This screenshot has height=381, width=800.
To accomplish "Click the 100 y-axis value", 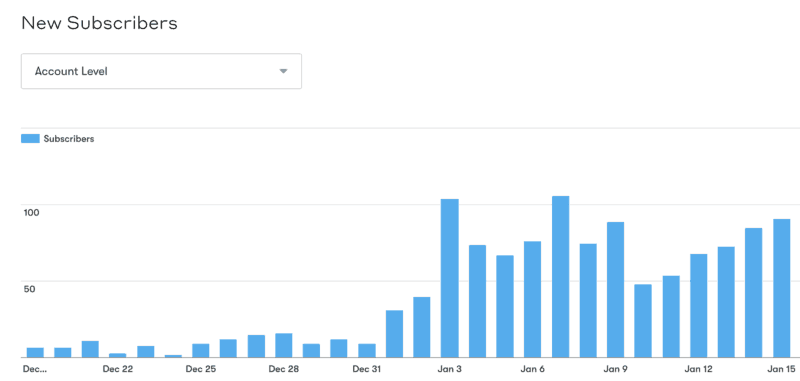I will coord(31,212).
